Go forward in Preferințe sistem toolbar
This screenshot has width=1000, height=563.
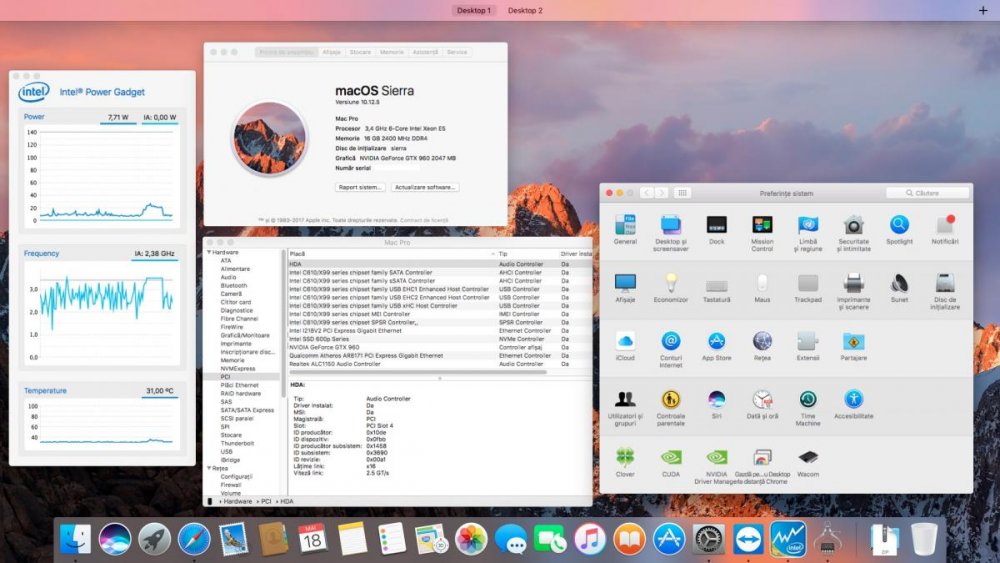[x=661, y=193]
